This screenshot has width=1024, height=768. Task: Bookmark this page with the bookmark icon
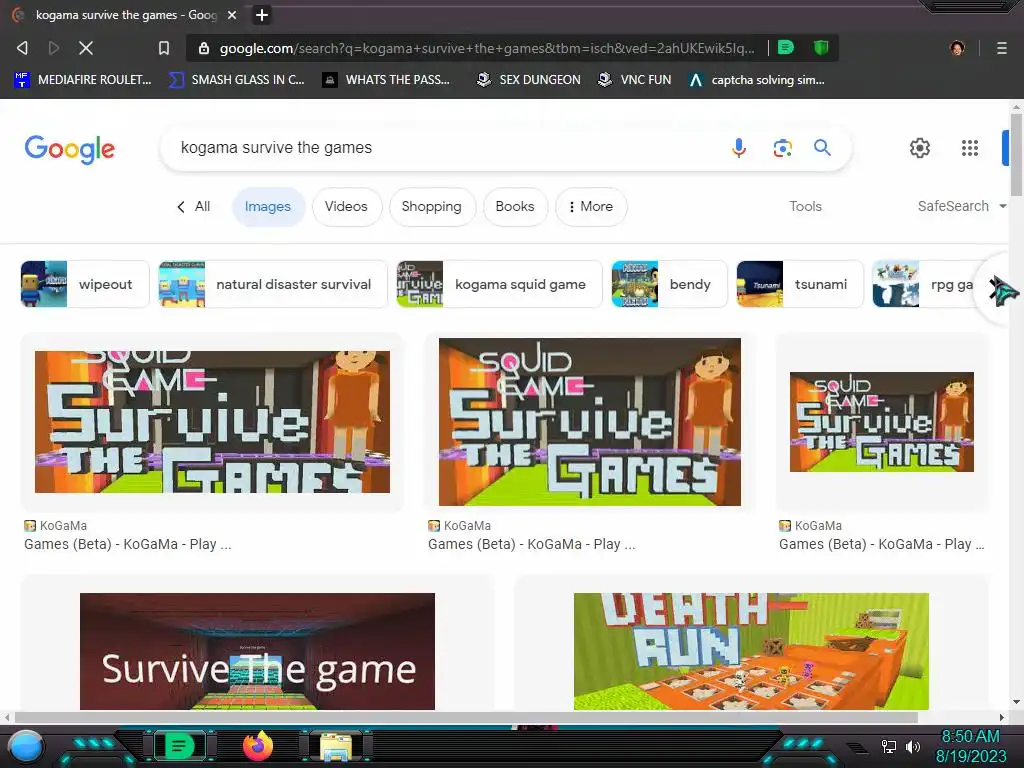coord(164,48)
